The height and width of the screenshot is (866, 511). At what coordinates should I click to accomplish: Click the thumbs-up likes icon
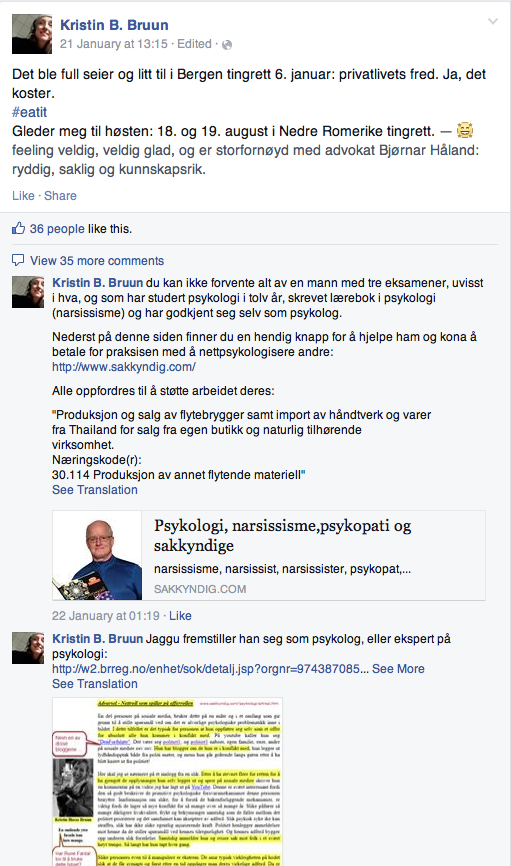[x=18, y=228]
